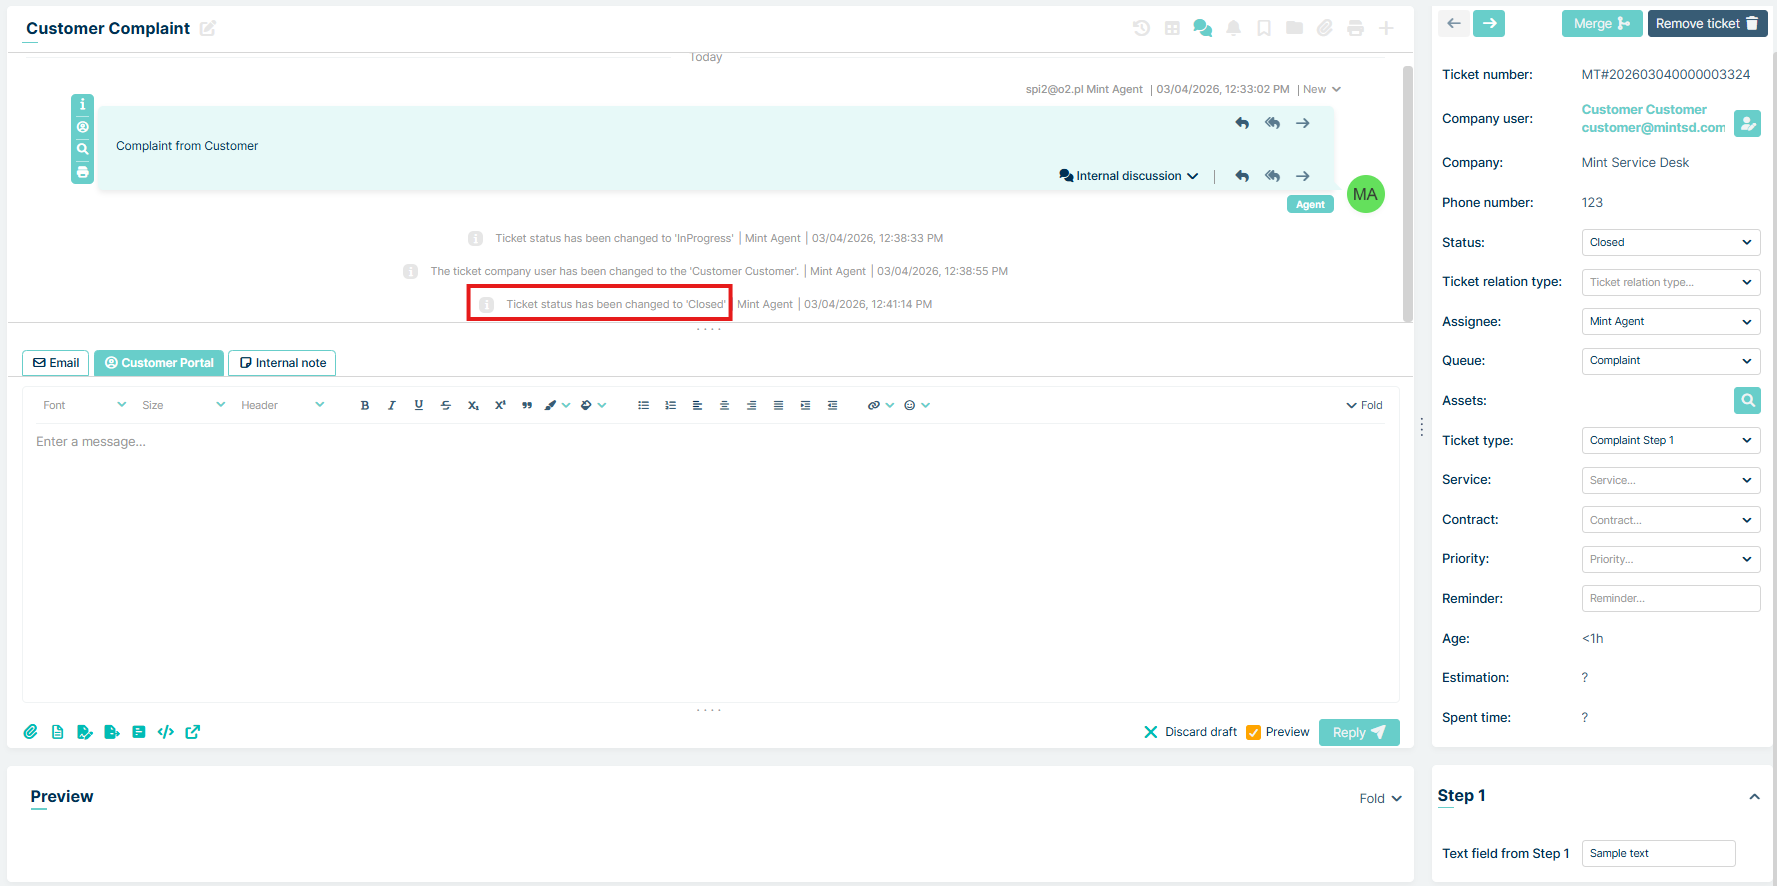Click the Remove ticket button
Image resolution: width=1777 pixels, height=886 pixels.
coord(1706,24)
